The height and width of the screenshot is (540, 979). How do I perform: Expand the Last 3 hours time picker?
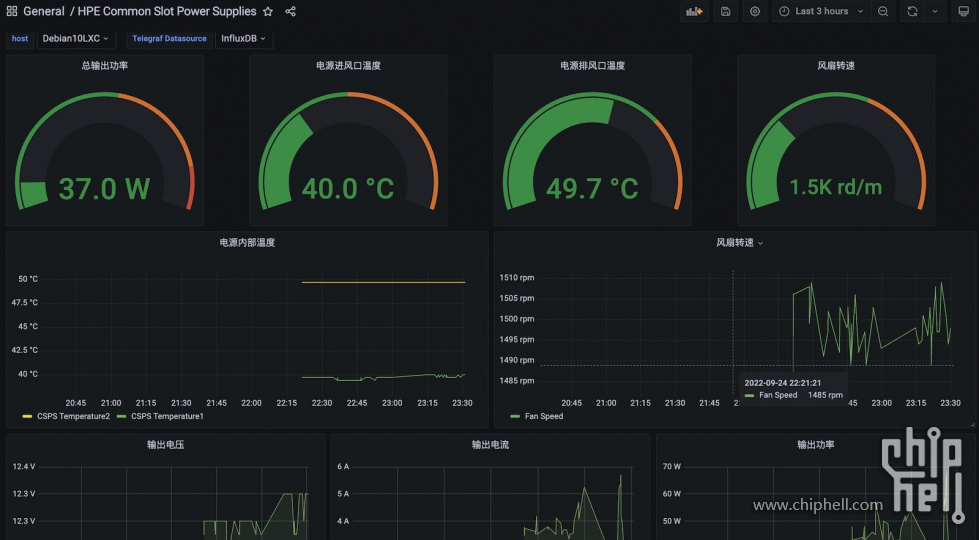click(x=822, y=11)
